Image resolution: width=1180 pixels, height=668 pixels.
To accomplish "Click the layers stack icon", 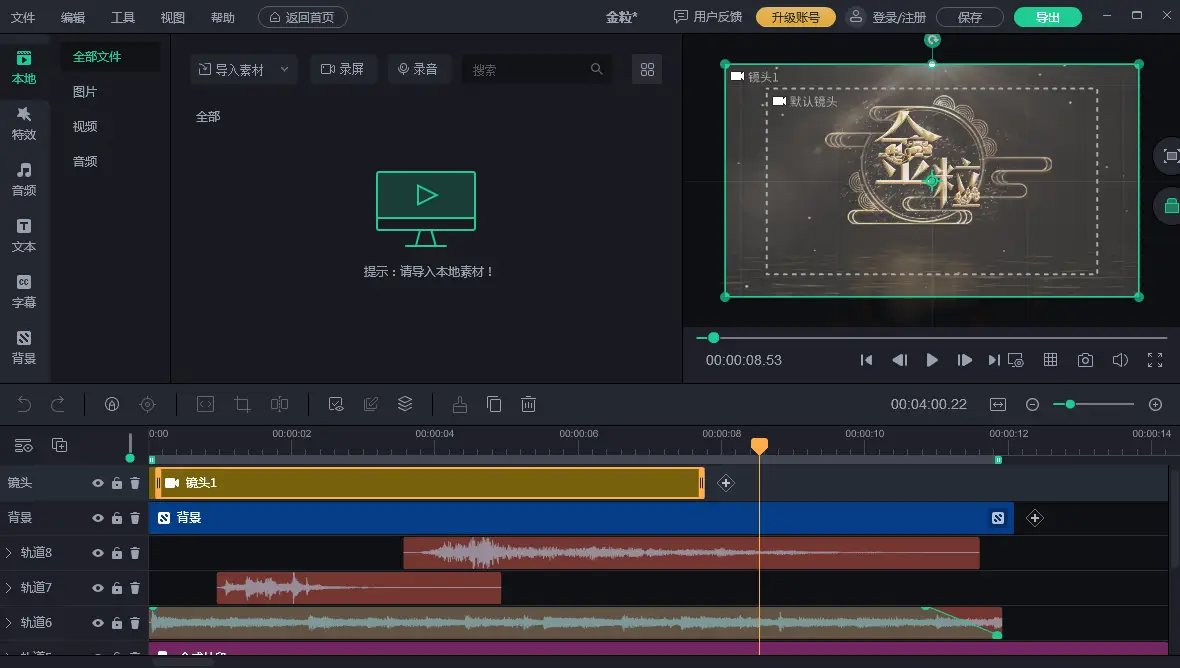I will click(x=405, y=405).
